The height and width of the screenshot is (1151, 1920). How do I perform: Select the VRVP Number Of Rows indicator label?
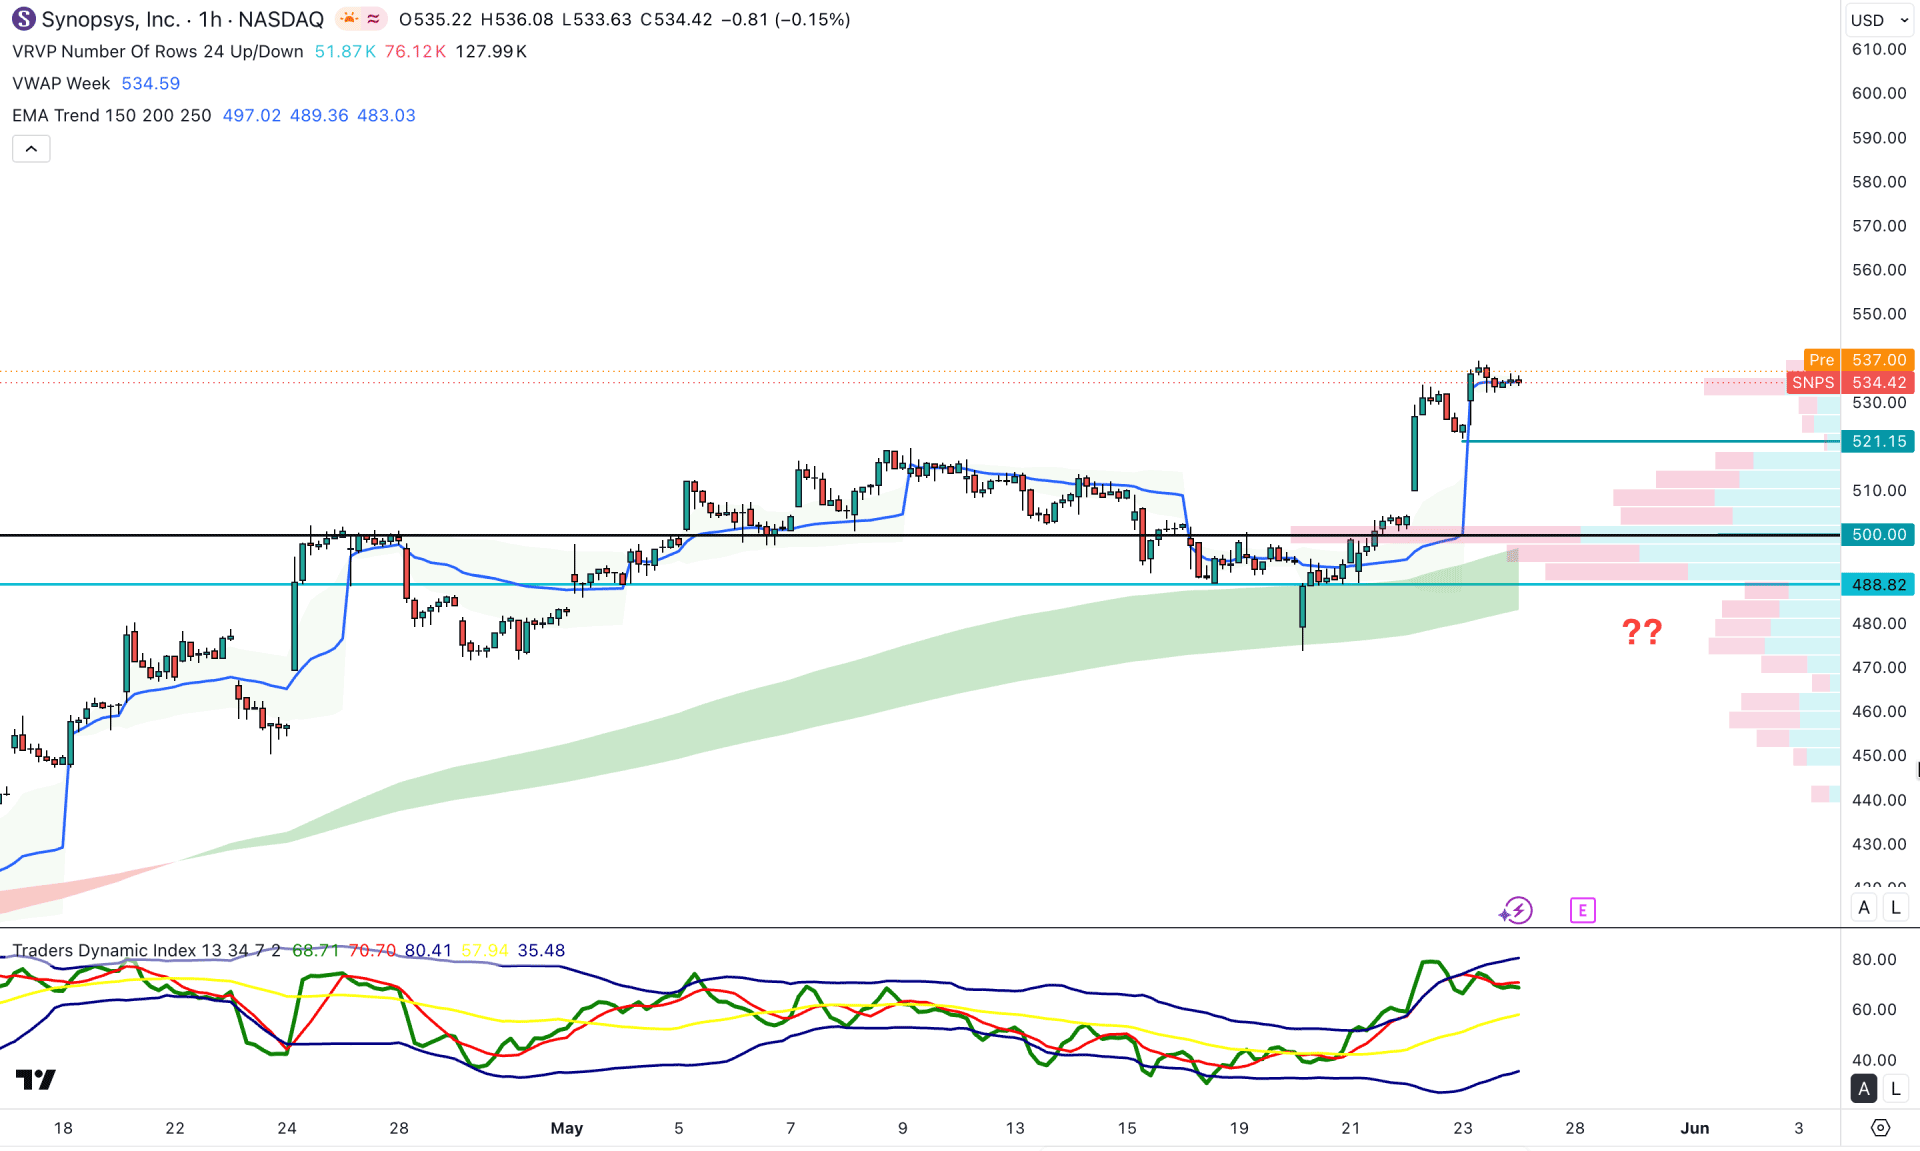(158, 51)
